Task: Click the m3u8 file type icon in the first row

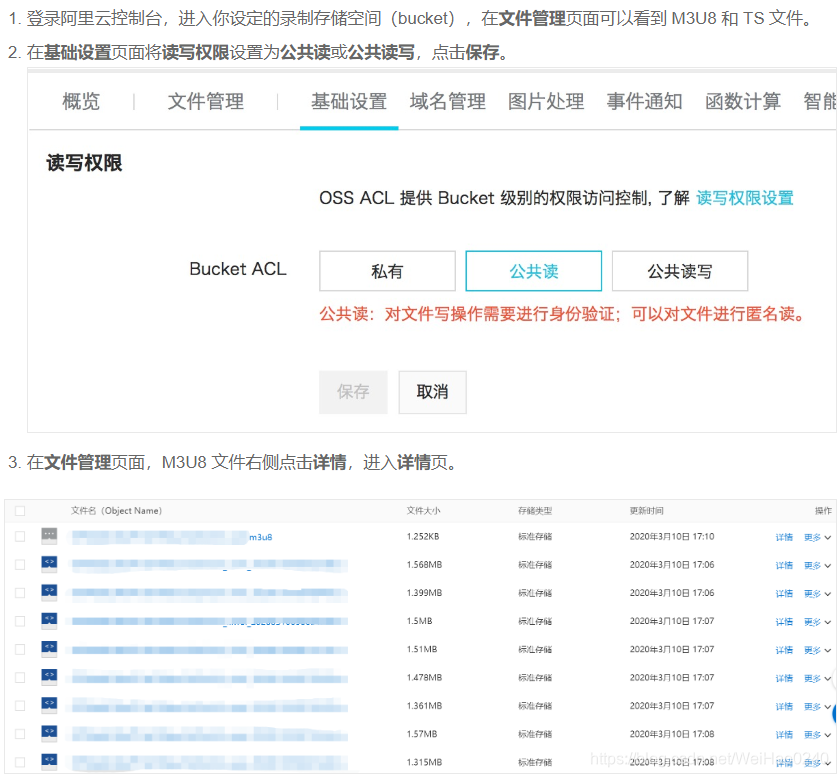Action: coord(48,536)
